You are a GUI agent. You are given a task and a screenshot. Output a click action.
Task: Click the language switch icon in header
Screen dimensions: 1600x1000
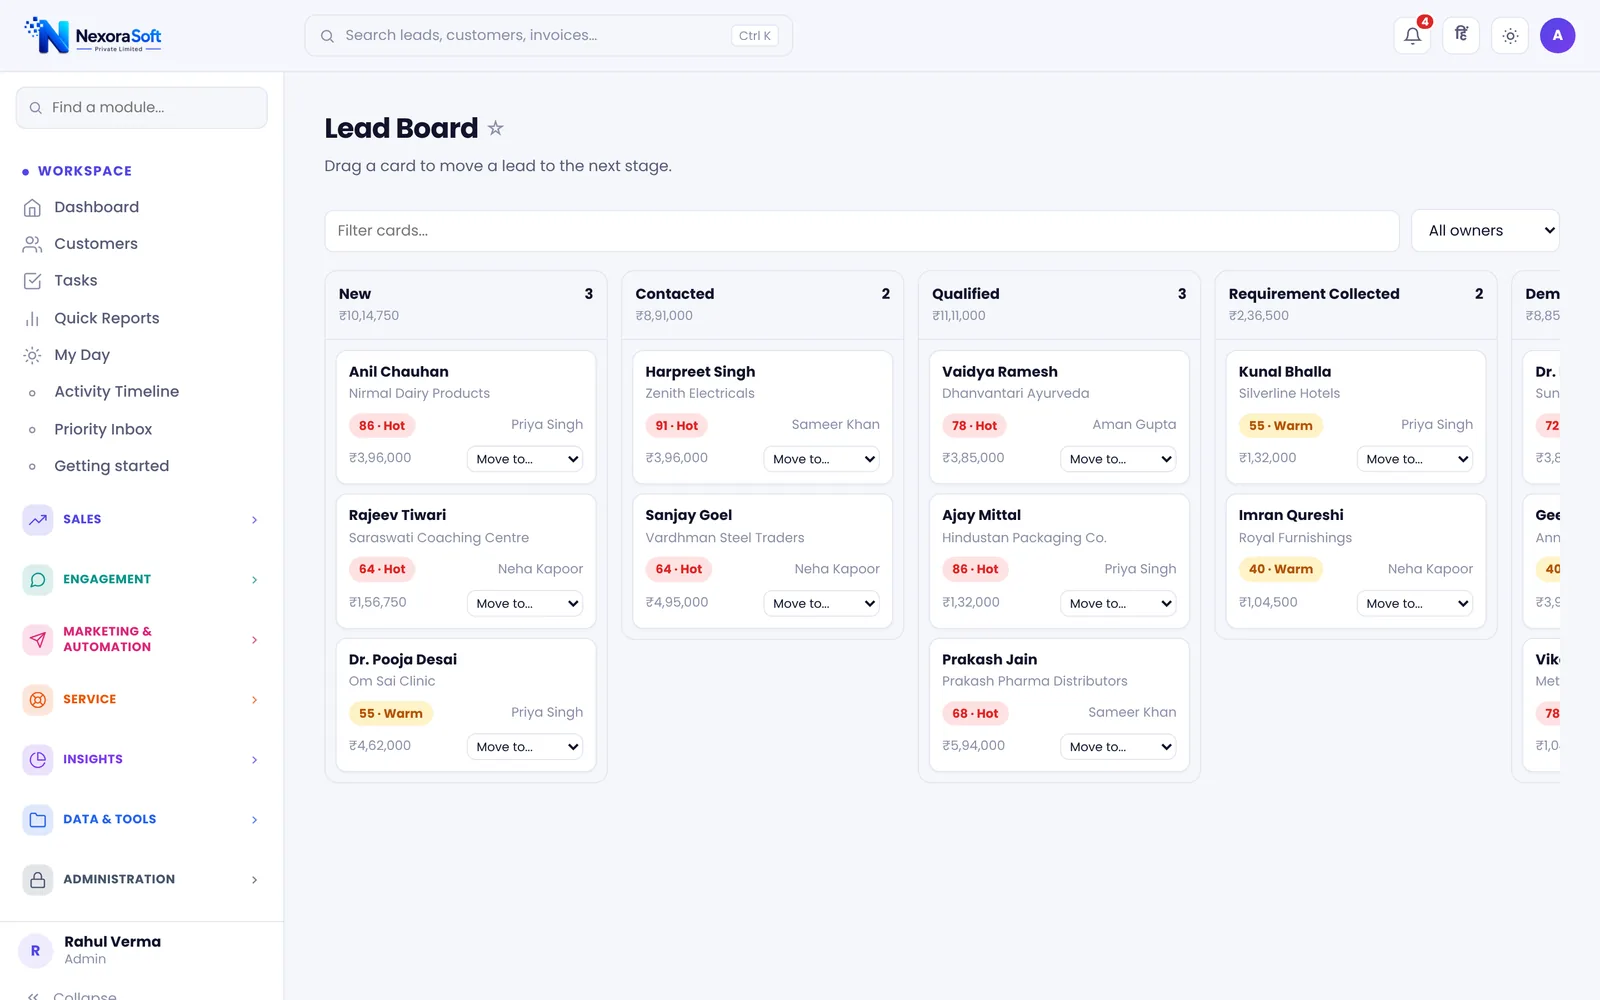pos(1461,36)
